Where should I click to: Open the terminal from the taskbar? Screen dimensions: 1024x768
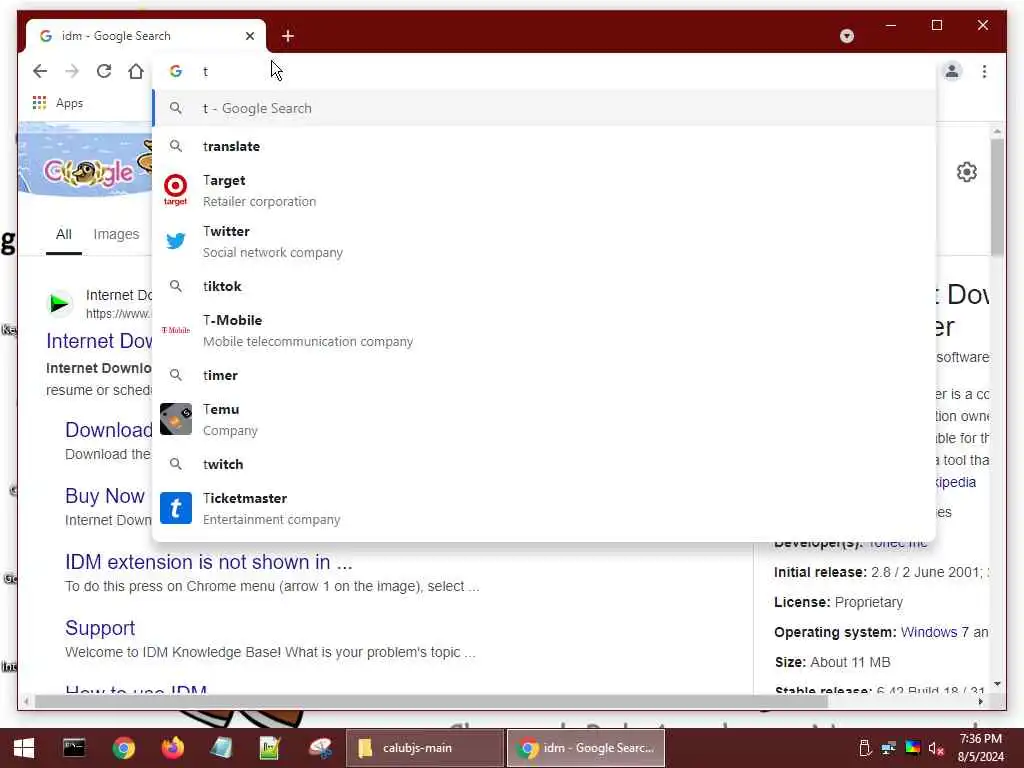pyautogui.click(x=74, y=748)
